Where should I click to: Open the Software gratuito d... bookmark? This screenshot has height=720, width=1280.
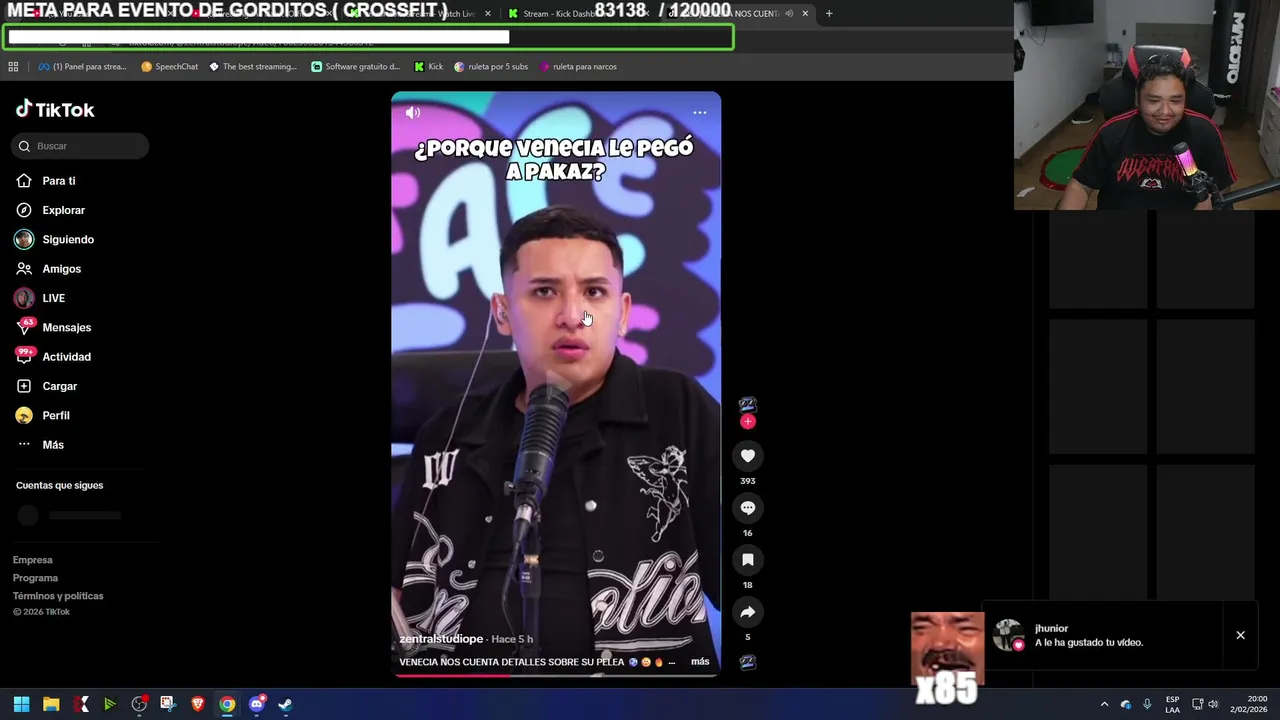tap(356, 67)
